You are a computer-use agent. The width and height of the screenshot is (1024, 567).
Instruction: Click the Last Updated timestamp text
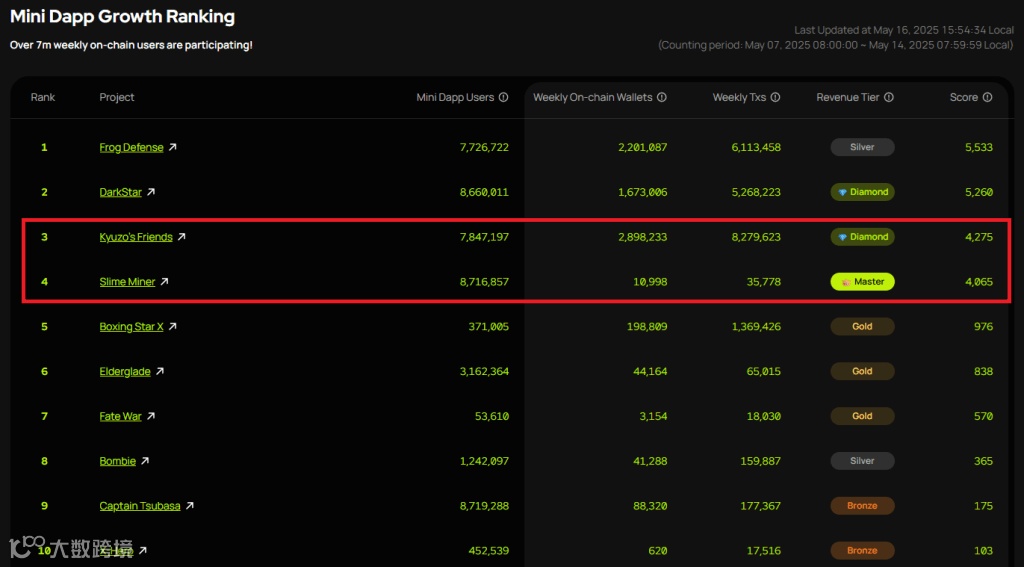point(904,30)
